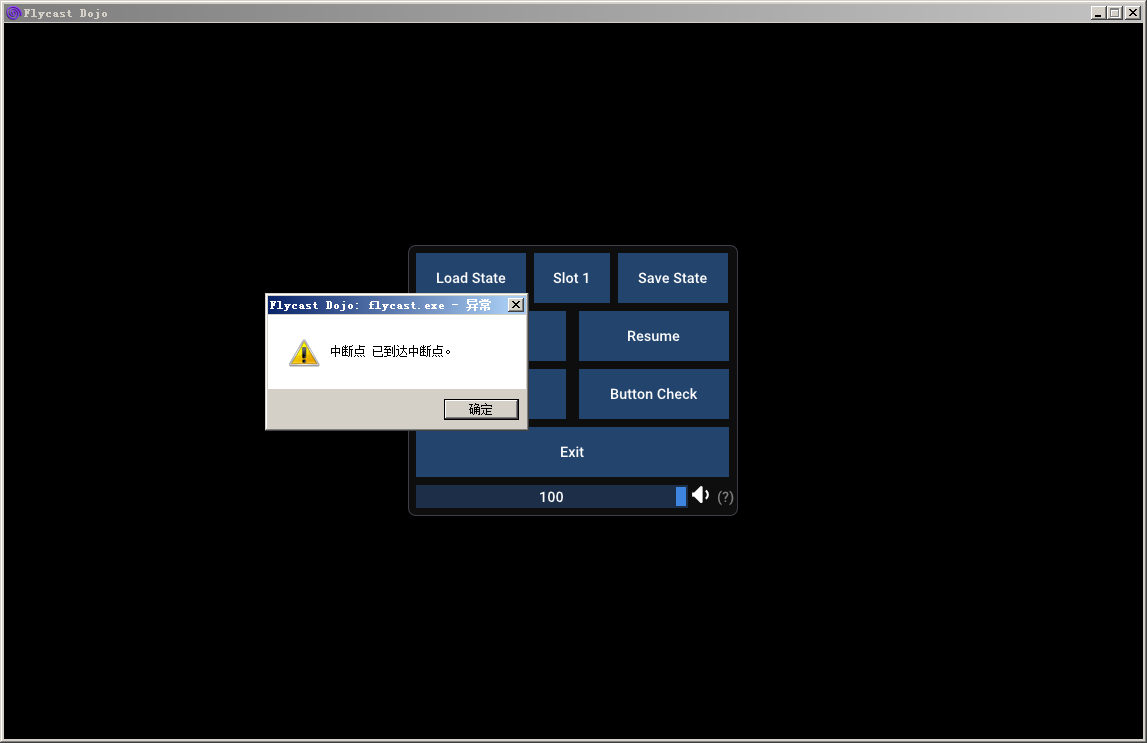This screenshot has height=743, width=1147.
Task: Click Exit in the pause menu
Action: (x=572, y=452)
